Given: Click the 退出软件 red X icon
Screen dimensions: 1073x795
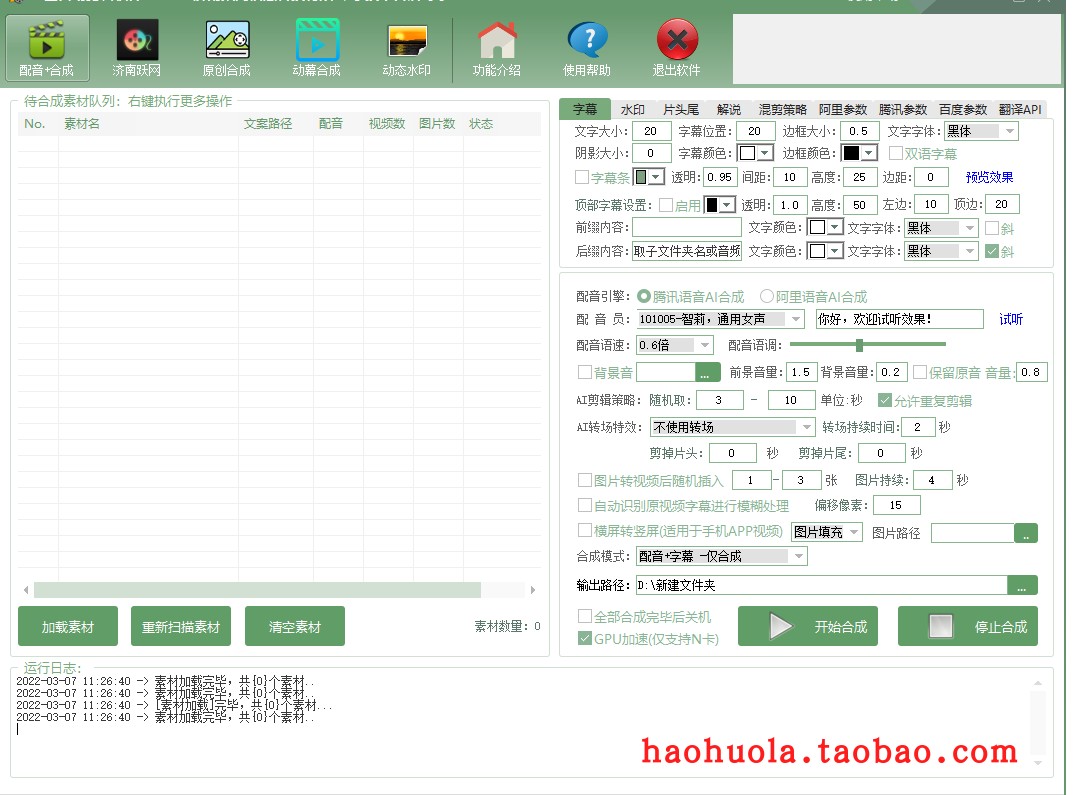Looking at the screenshot, I should 677,47.
